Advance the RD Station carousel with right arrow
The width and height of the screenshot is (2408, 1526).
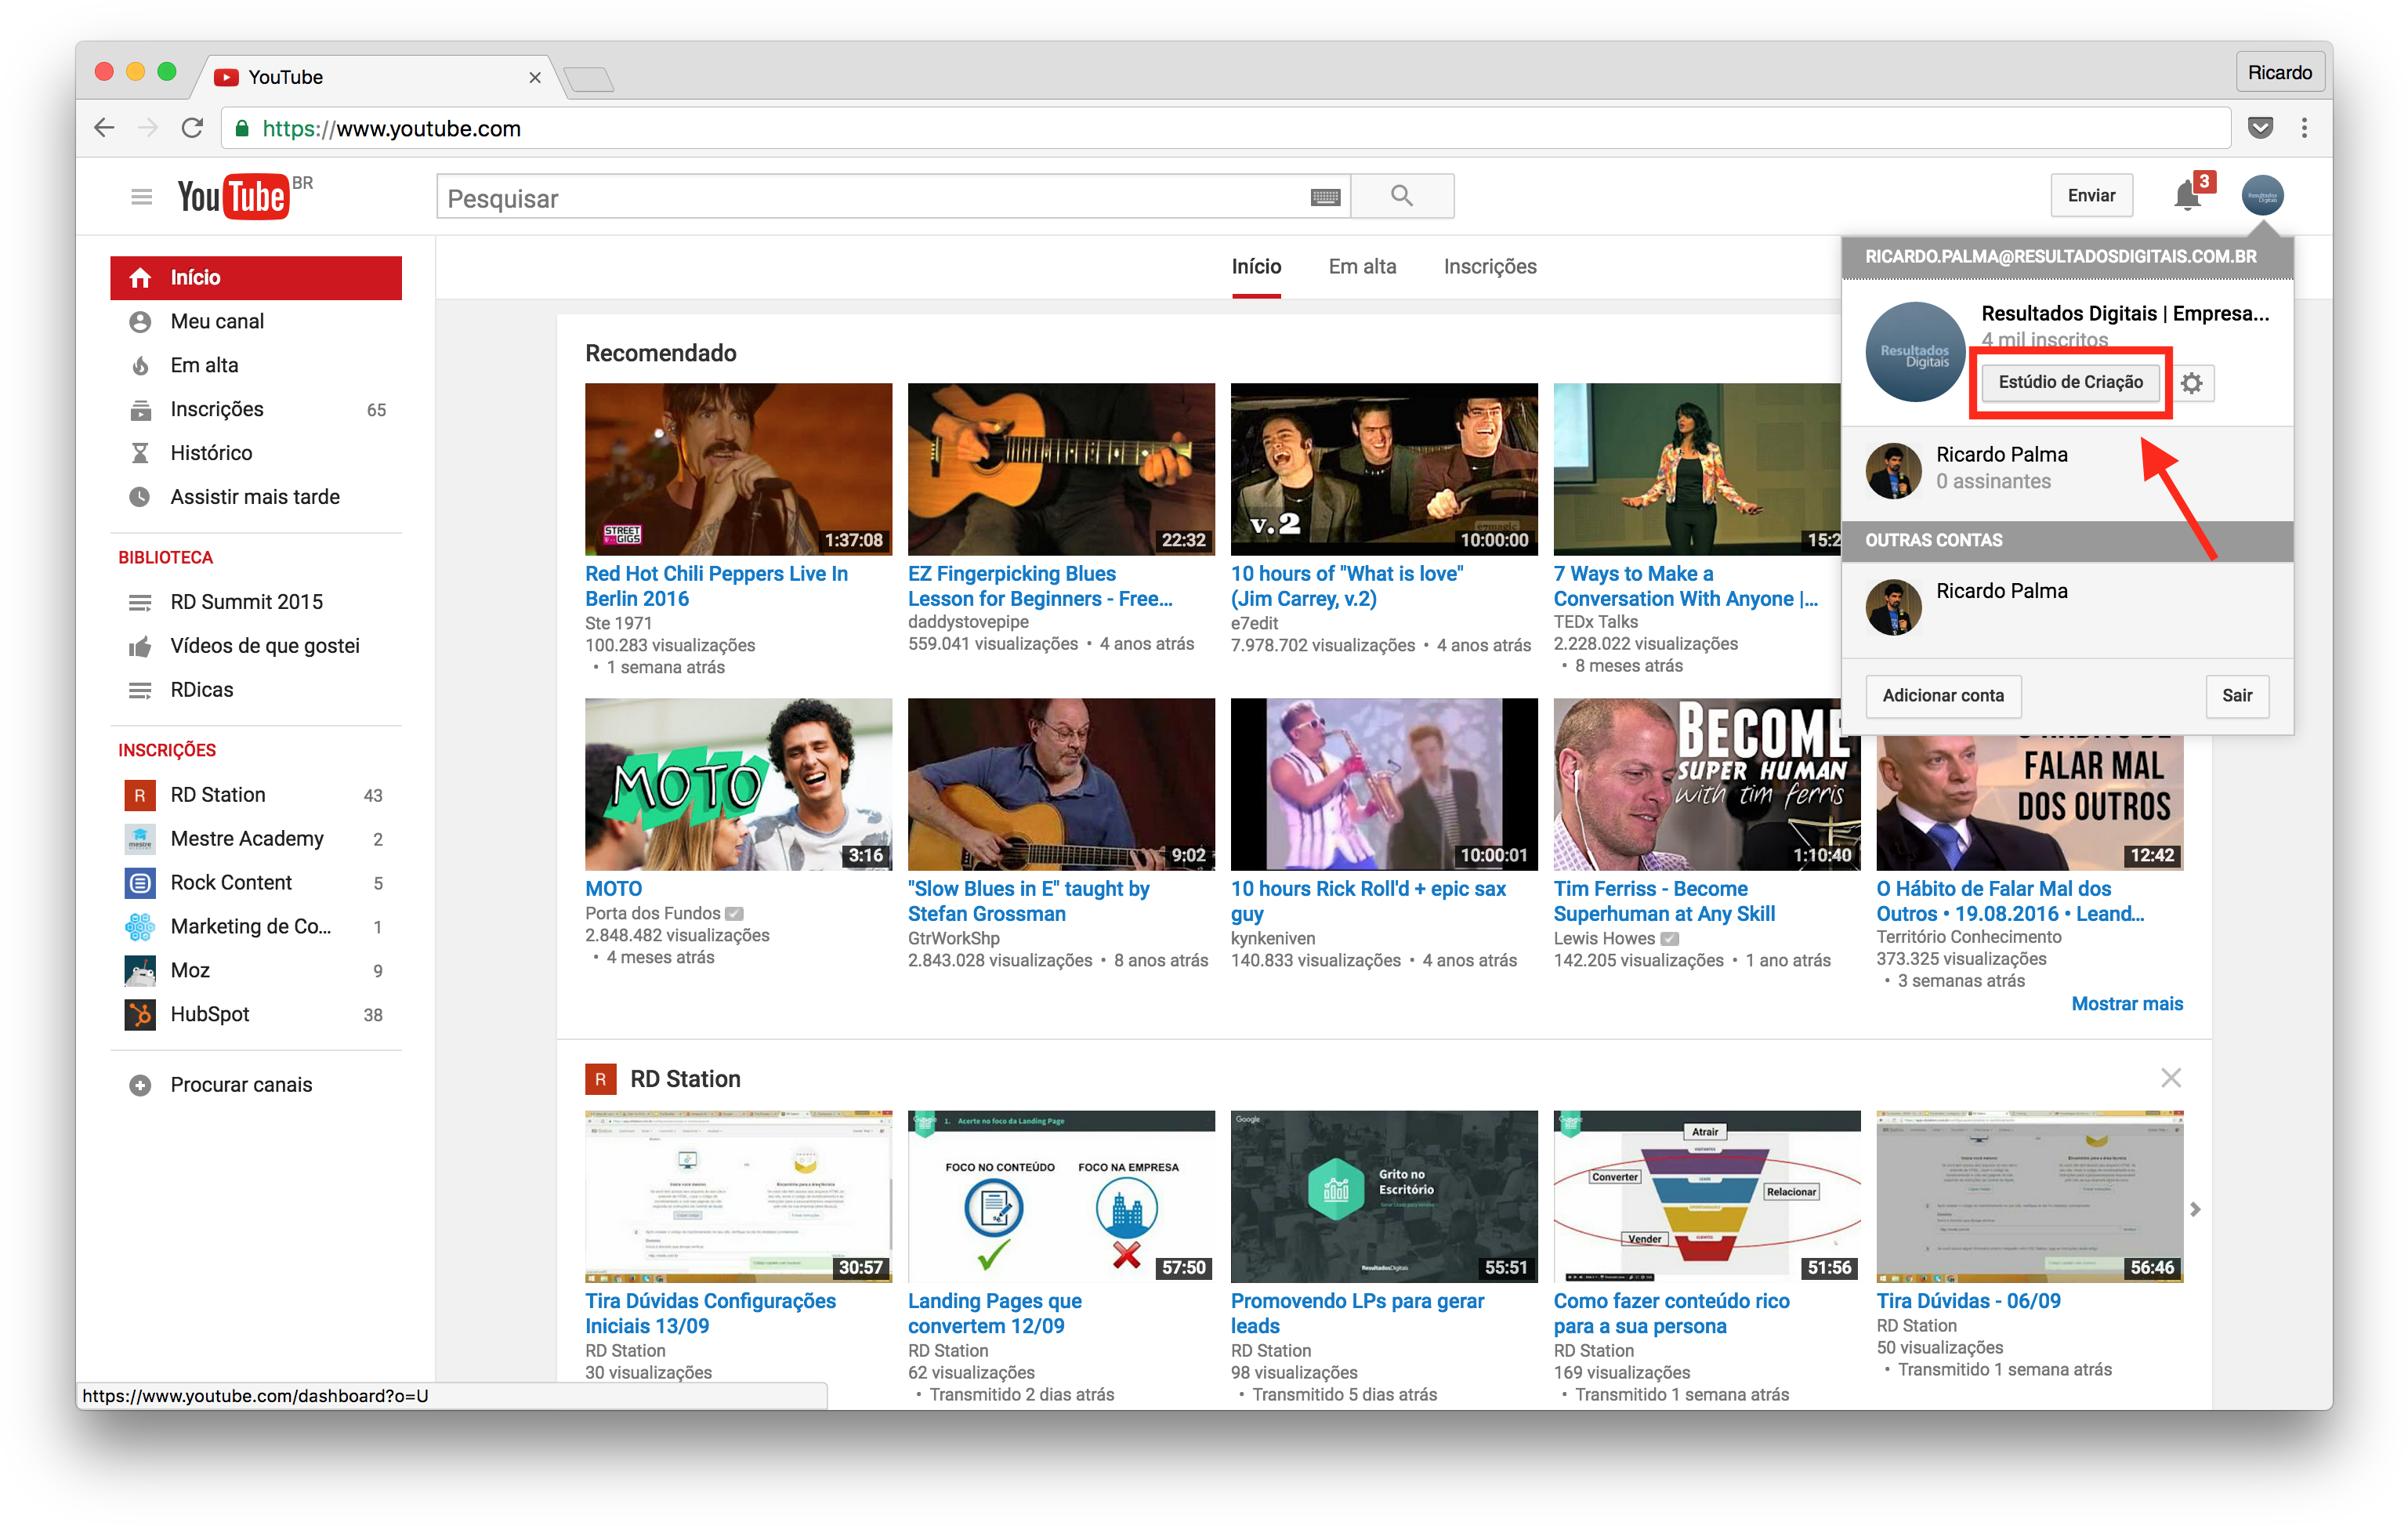click(2196, 1208)
